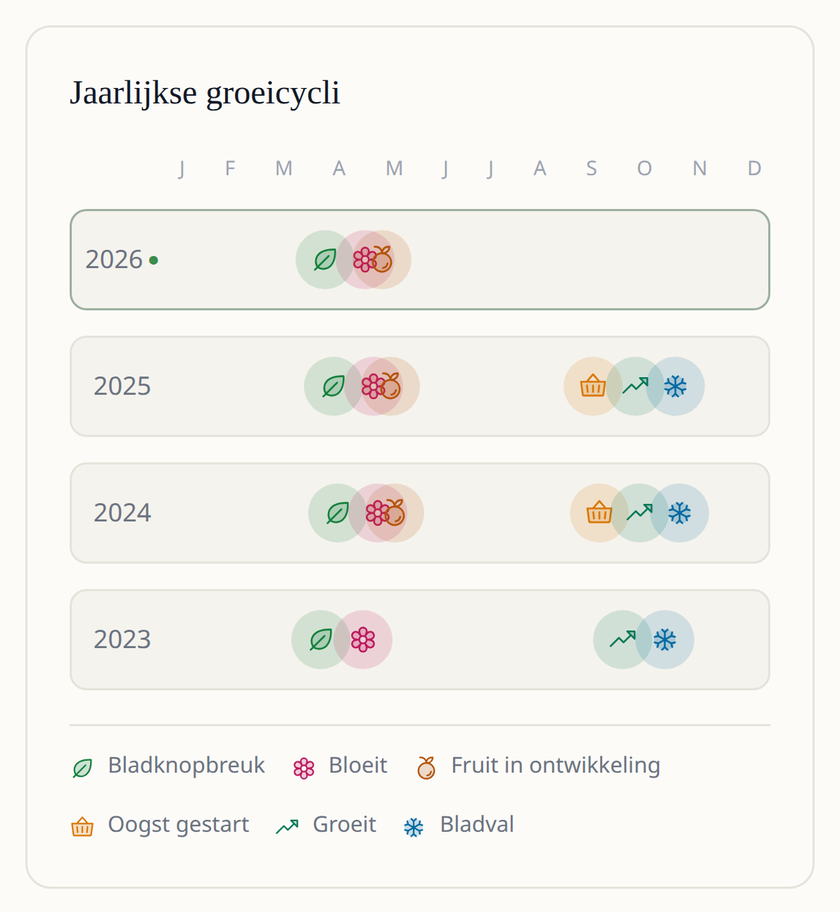Select the Bladval legend snowflake icon
This screenshot has width=840, height=912.
point(414,827)
